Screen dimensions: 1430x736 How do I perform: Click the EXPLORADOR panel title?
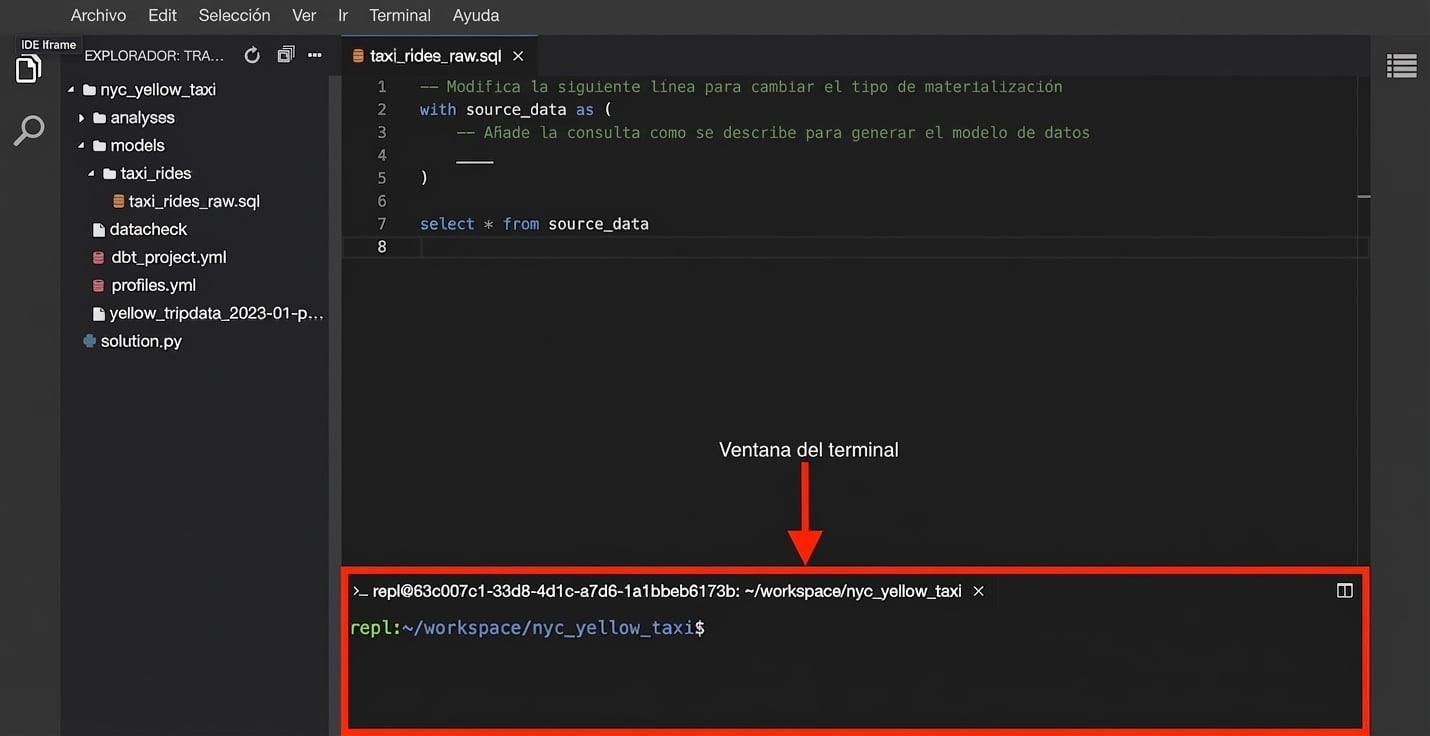pos(154,55)
